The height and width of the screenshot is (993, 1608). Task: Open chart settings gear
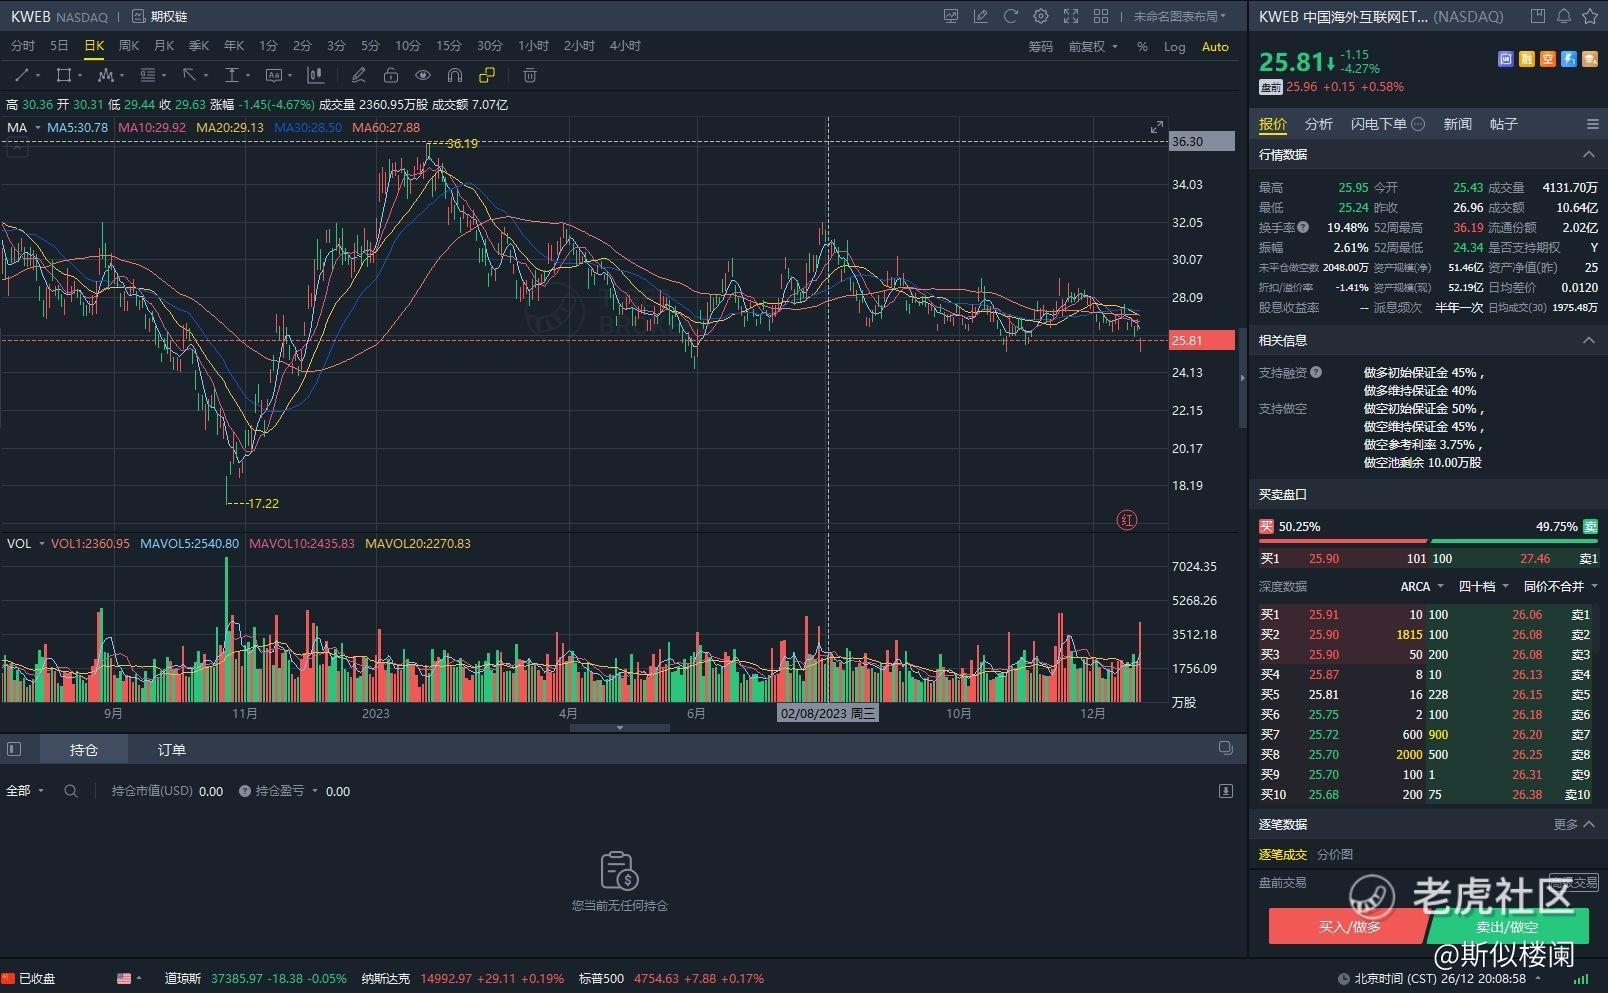(1041, 16)
